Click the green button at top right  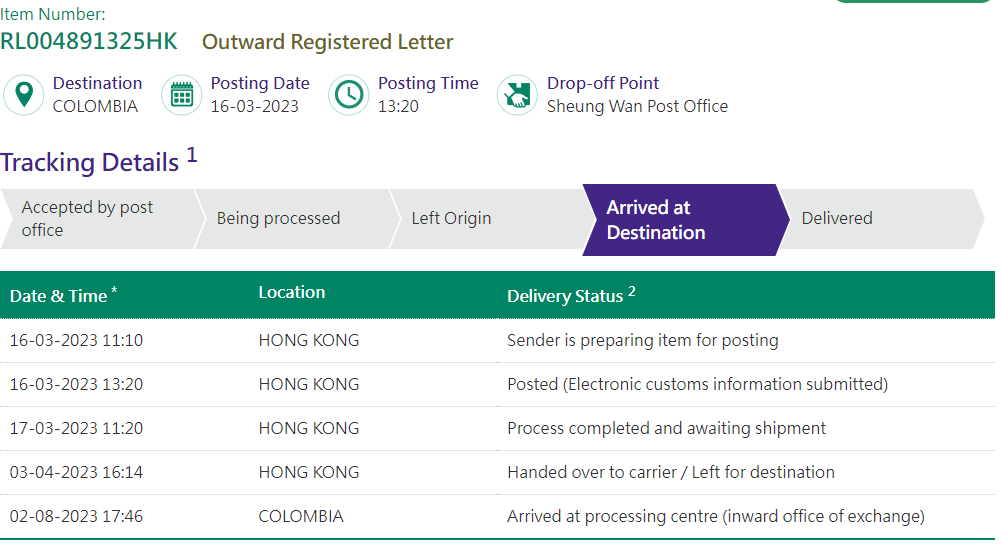tap(912, 2)
